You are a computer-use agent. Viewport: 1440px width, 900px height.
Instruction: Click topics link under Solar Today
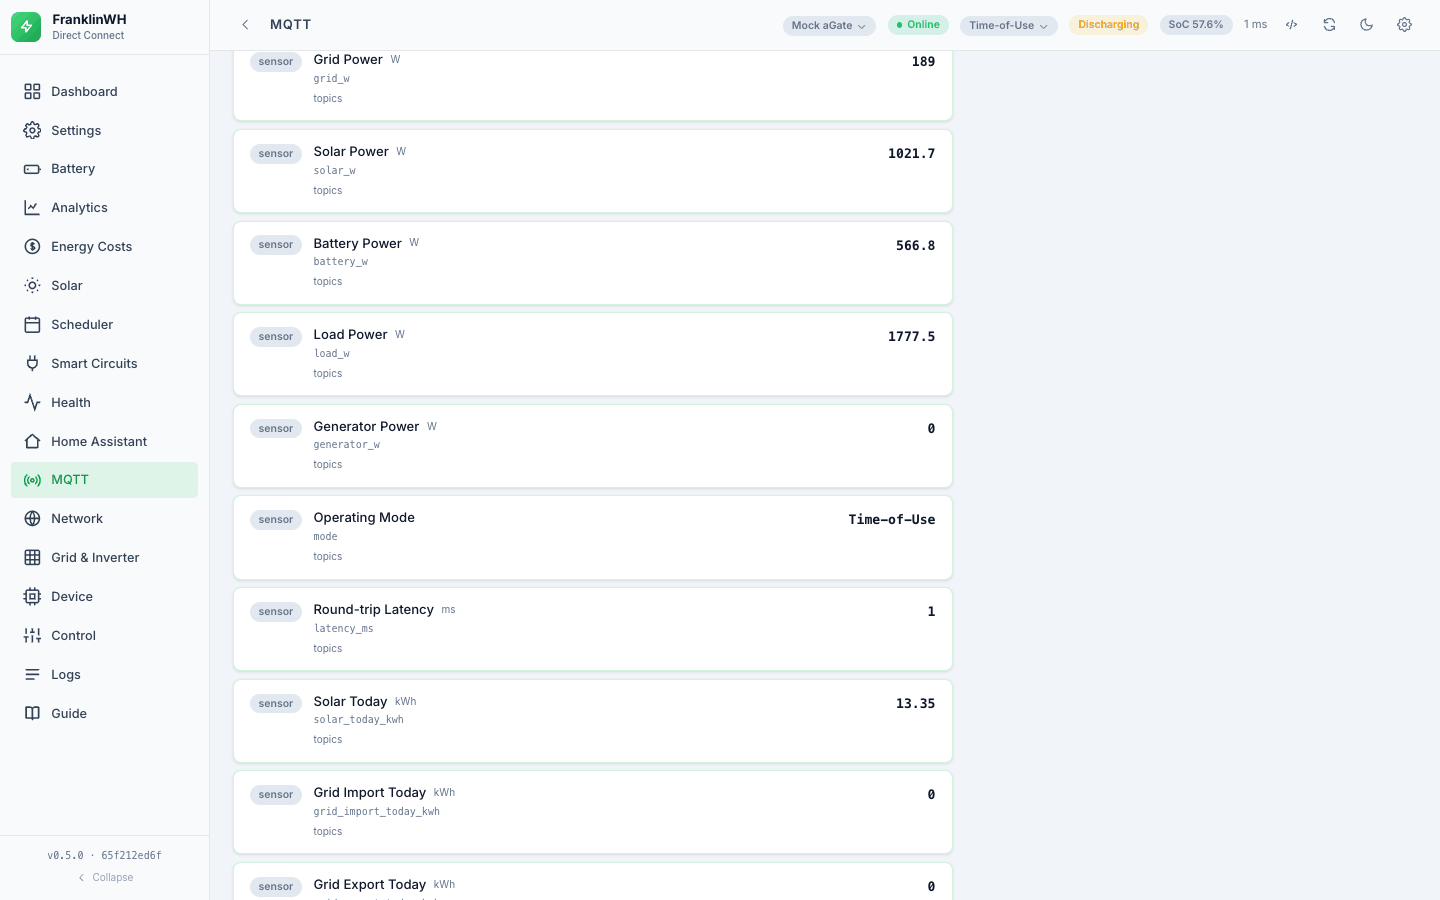[x=328, y=740]
